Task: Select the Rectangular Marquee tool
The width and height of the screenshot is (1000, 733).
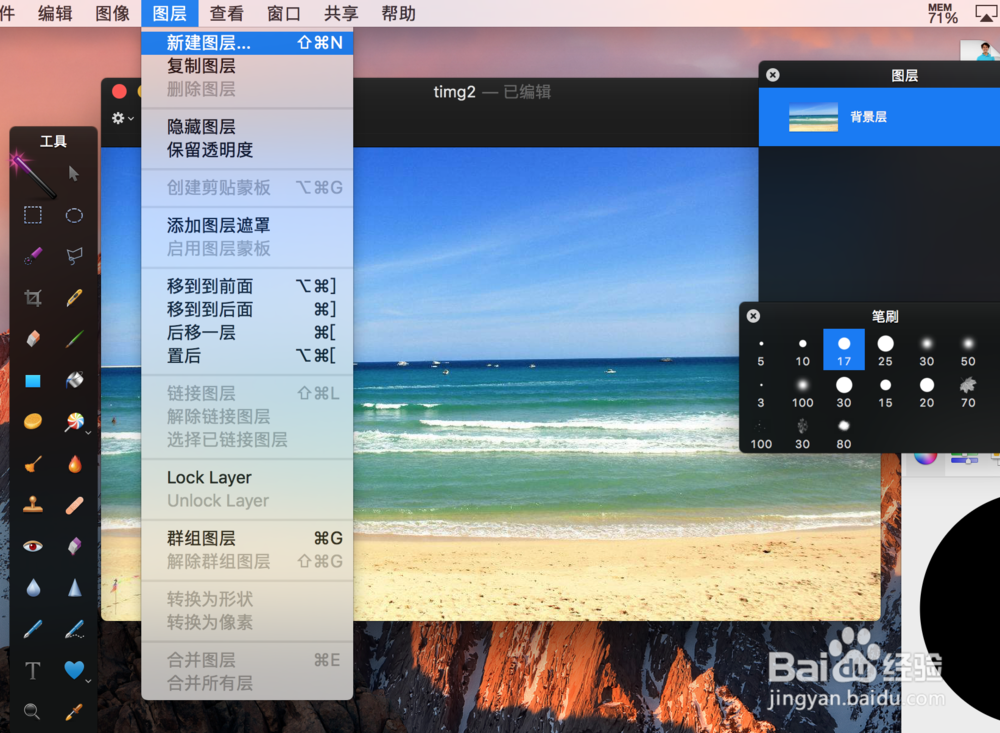Action: coord(33,215)
